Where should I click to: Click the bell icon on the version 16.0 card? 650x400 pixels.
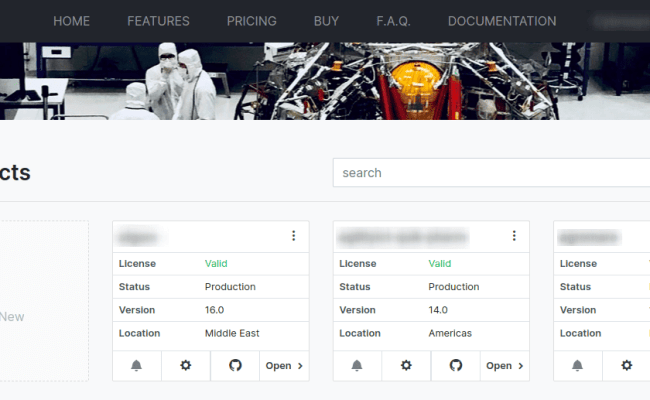click(x=136, y=366)
